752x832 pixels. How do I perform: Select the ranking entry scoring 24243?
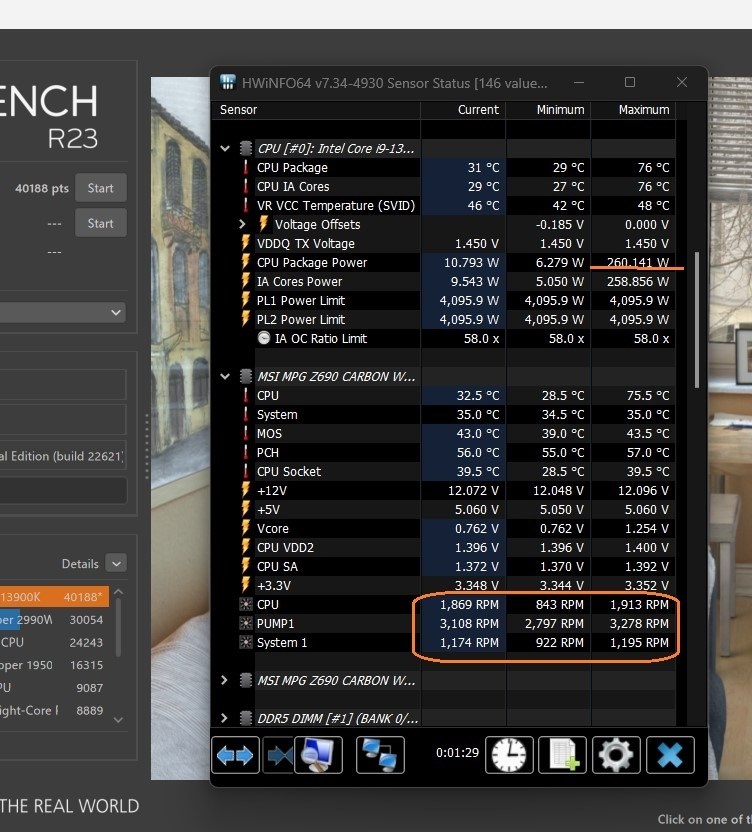pos(54,642)
